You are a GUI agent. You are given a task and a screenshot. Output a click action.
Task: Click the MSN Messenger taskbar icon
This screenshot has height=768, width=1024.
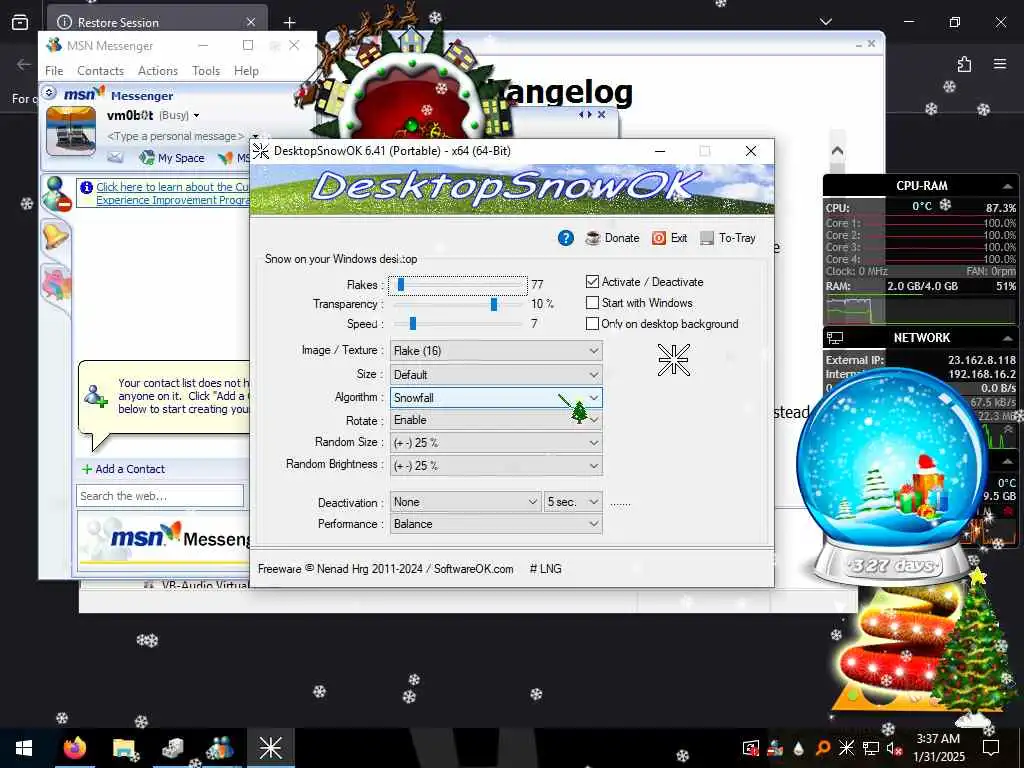221,748
